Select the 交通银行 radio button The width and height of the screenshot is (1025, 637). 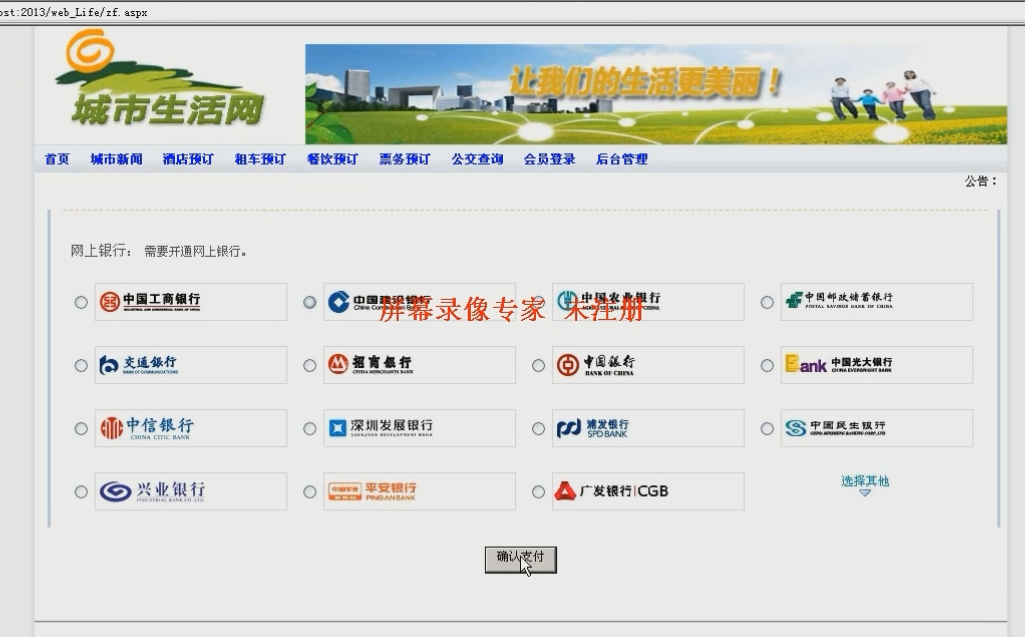coord(81,366)
